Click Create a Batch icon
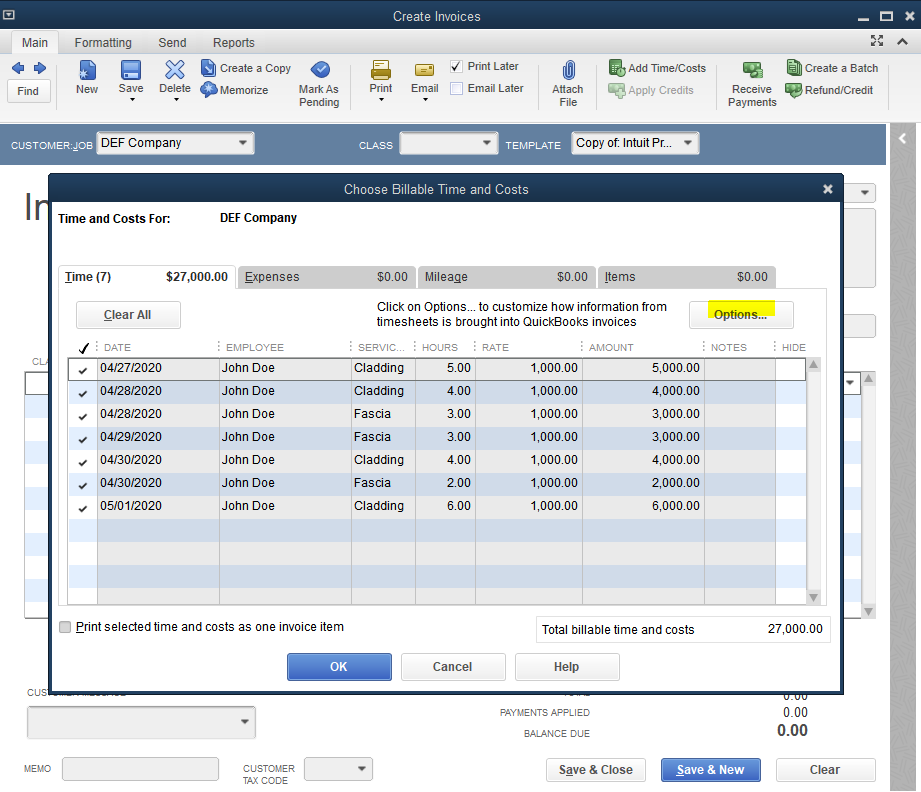 click(x=794, y=68)
